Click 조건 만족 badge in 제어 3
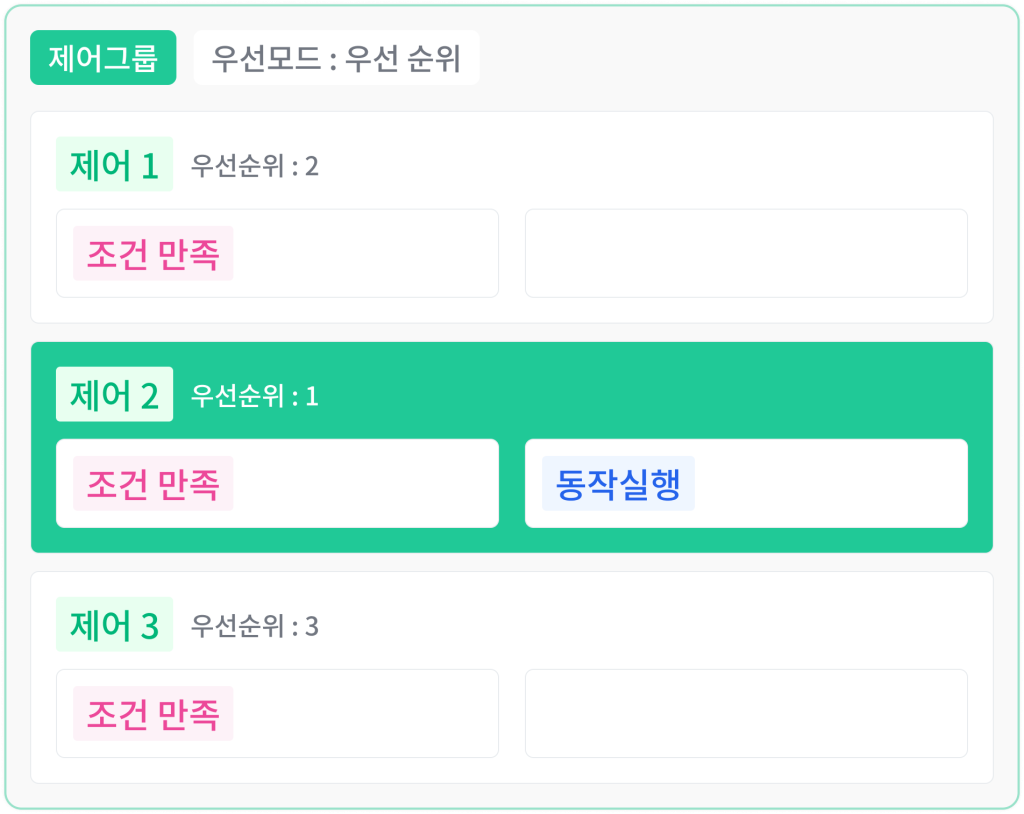 [153, 713]
